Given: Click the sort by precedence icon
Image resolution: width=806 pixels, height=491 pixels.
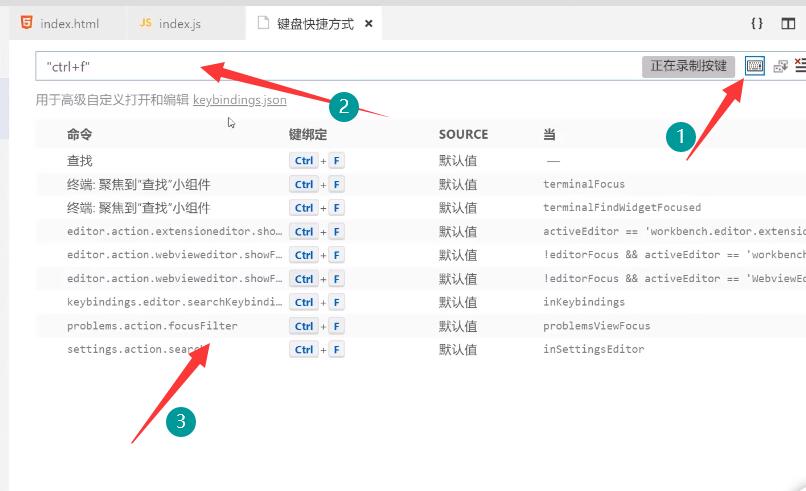Looking at the screenshot, I should pyautogui.click(x=780, y=66).
